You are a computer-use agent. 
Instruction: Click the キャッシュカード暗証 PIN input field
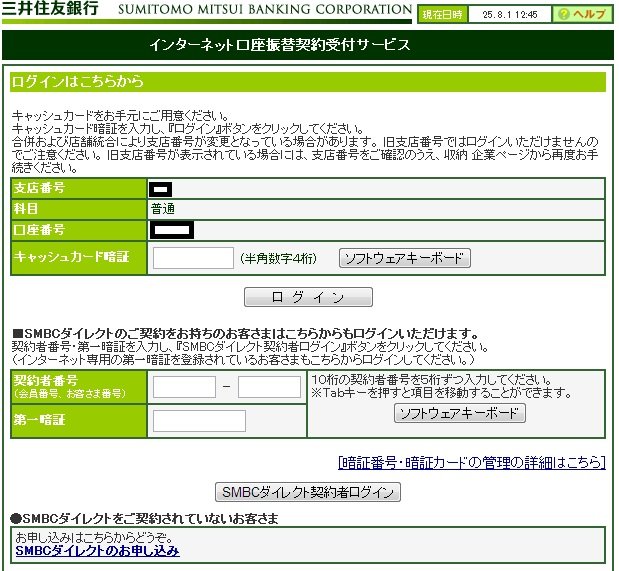click(x=193, y=258)
